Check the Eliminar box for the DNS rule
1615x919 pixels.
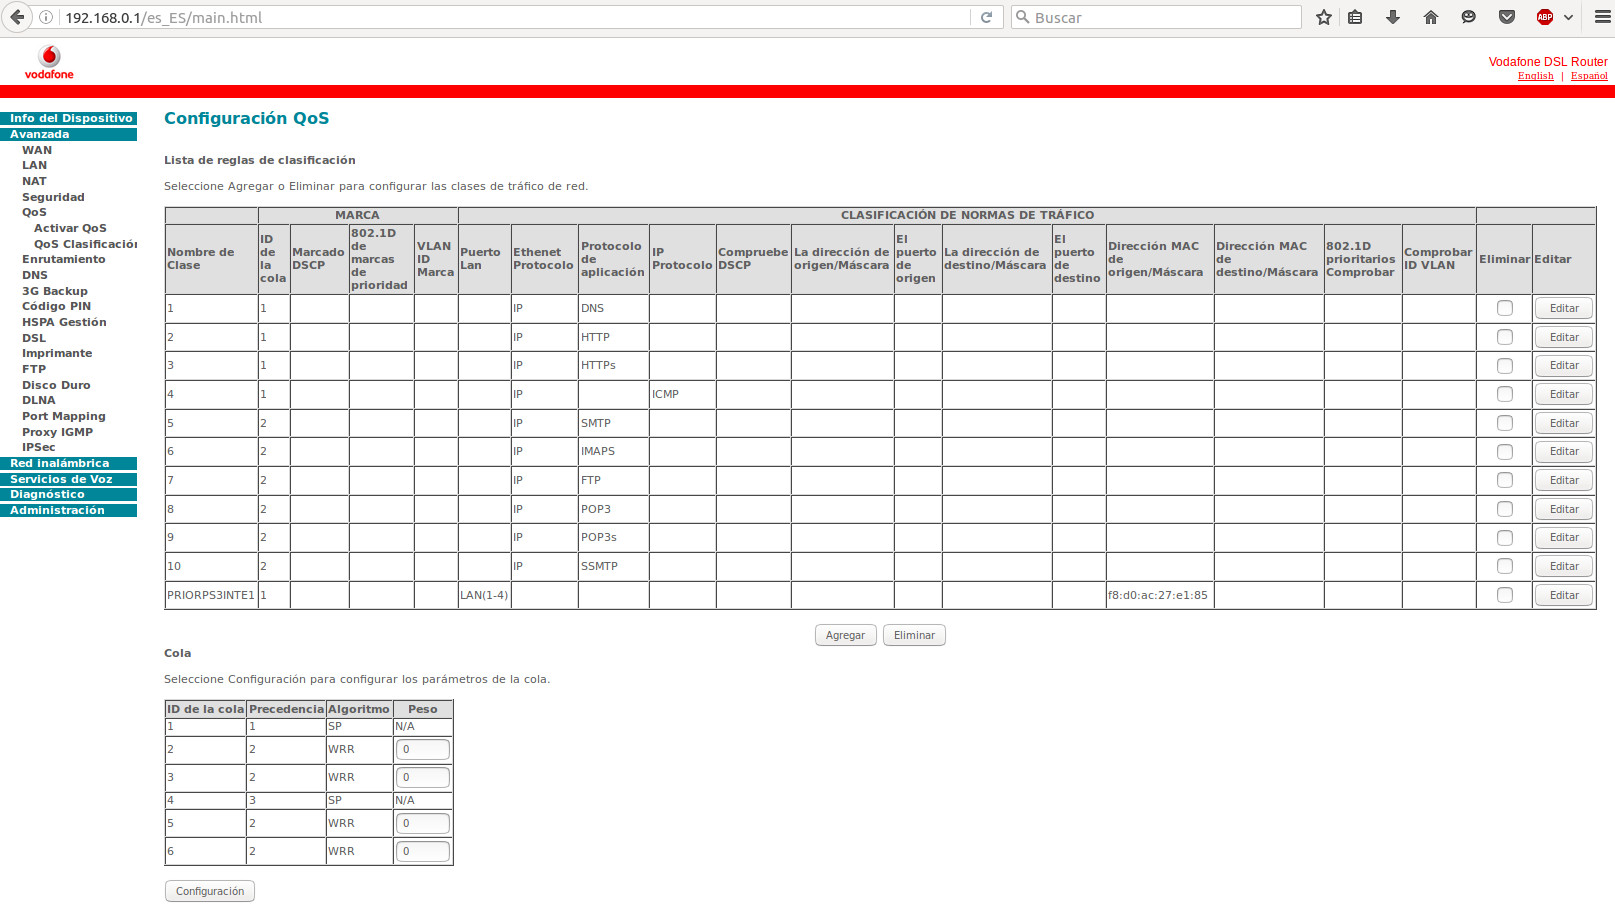[1504, 308]
